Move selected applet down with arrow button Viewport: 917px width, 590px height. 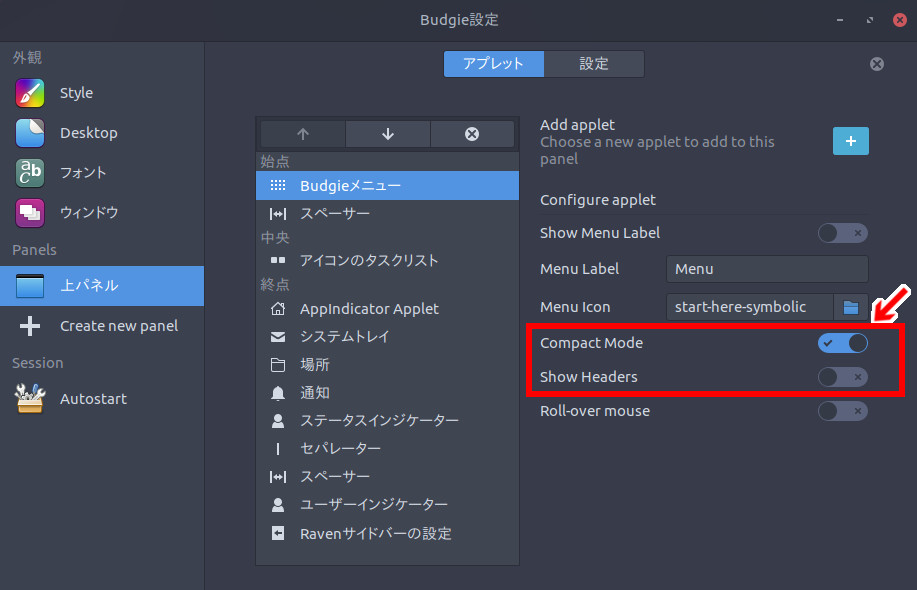point(388,134)
